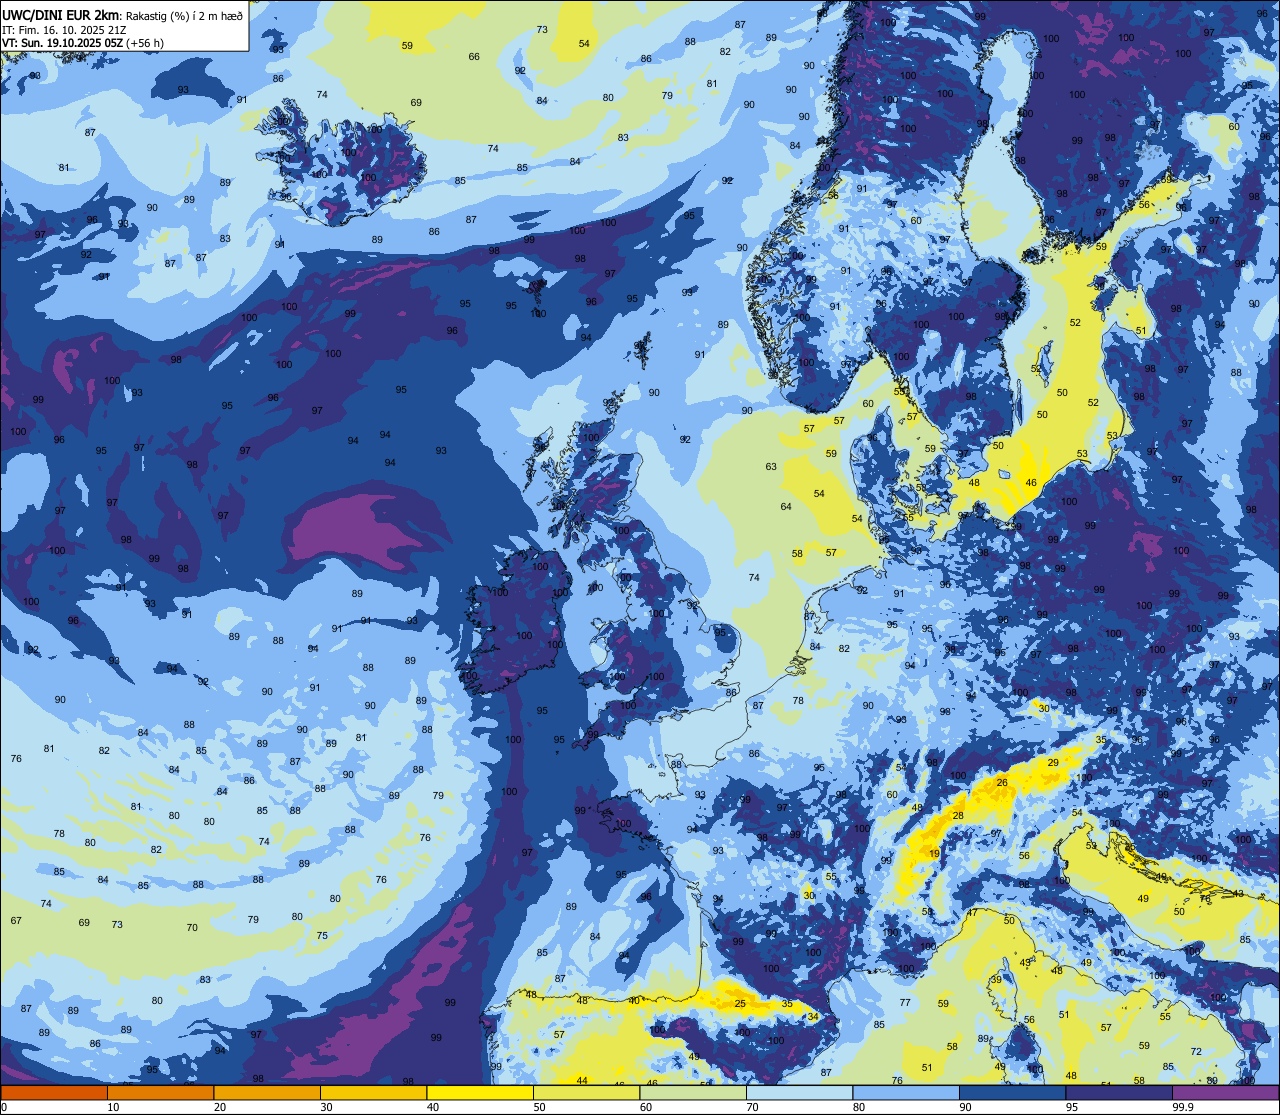Click the legend scale label '99.9'
1280x1115 pixels.
(x=1183, y=1107)
